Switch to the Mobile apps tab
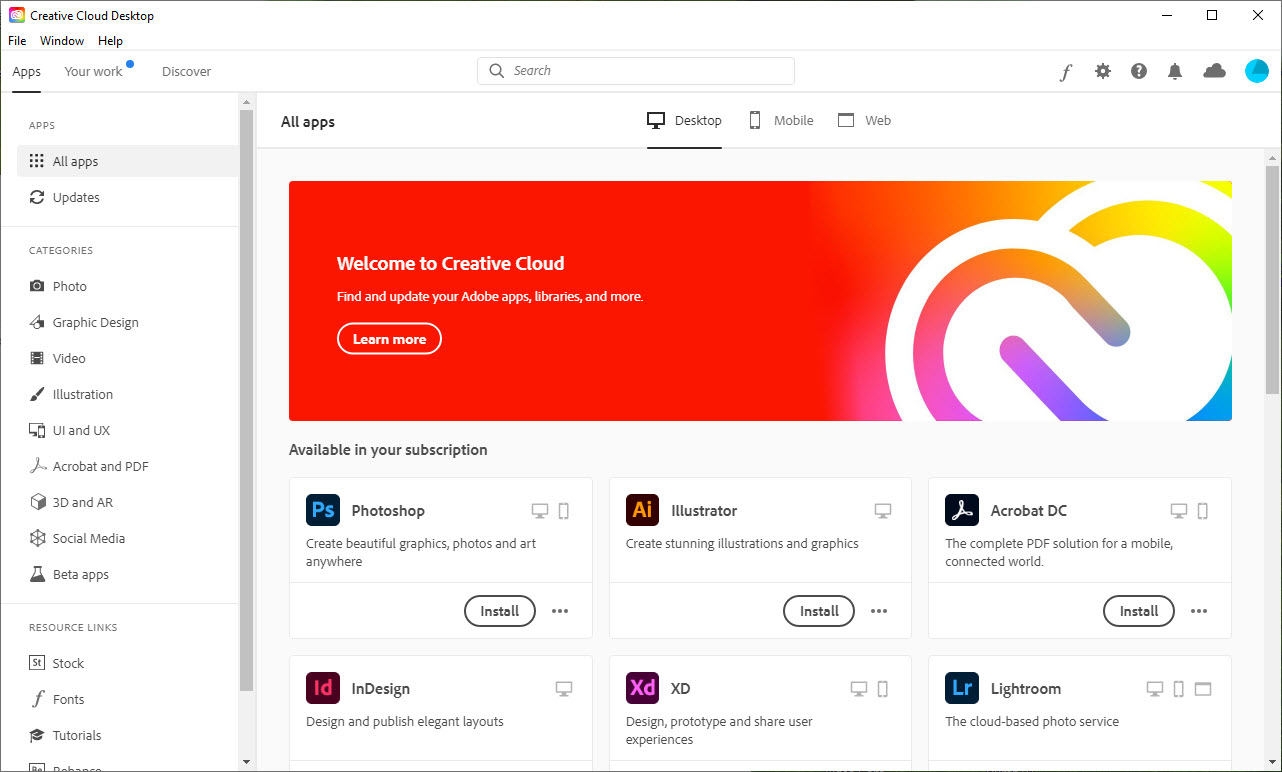 click(x=781, y=120)
